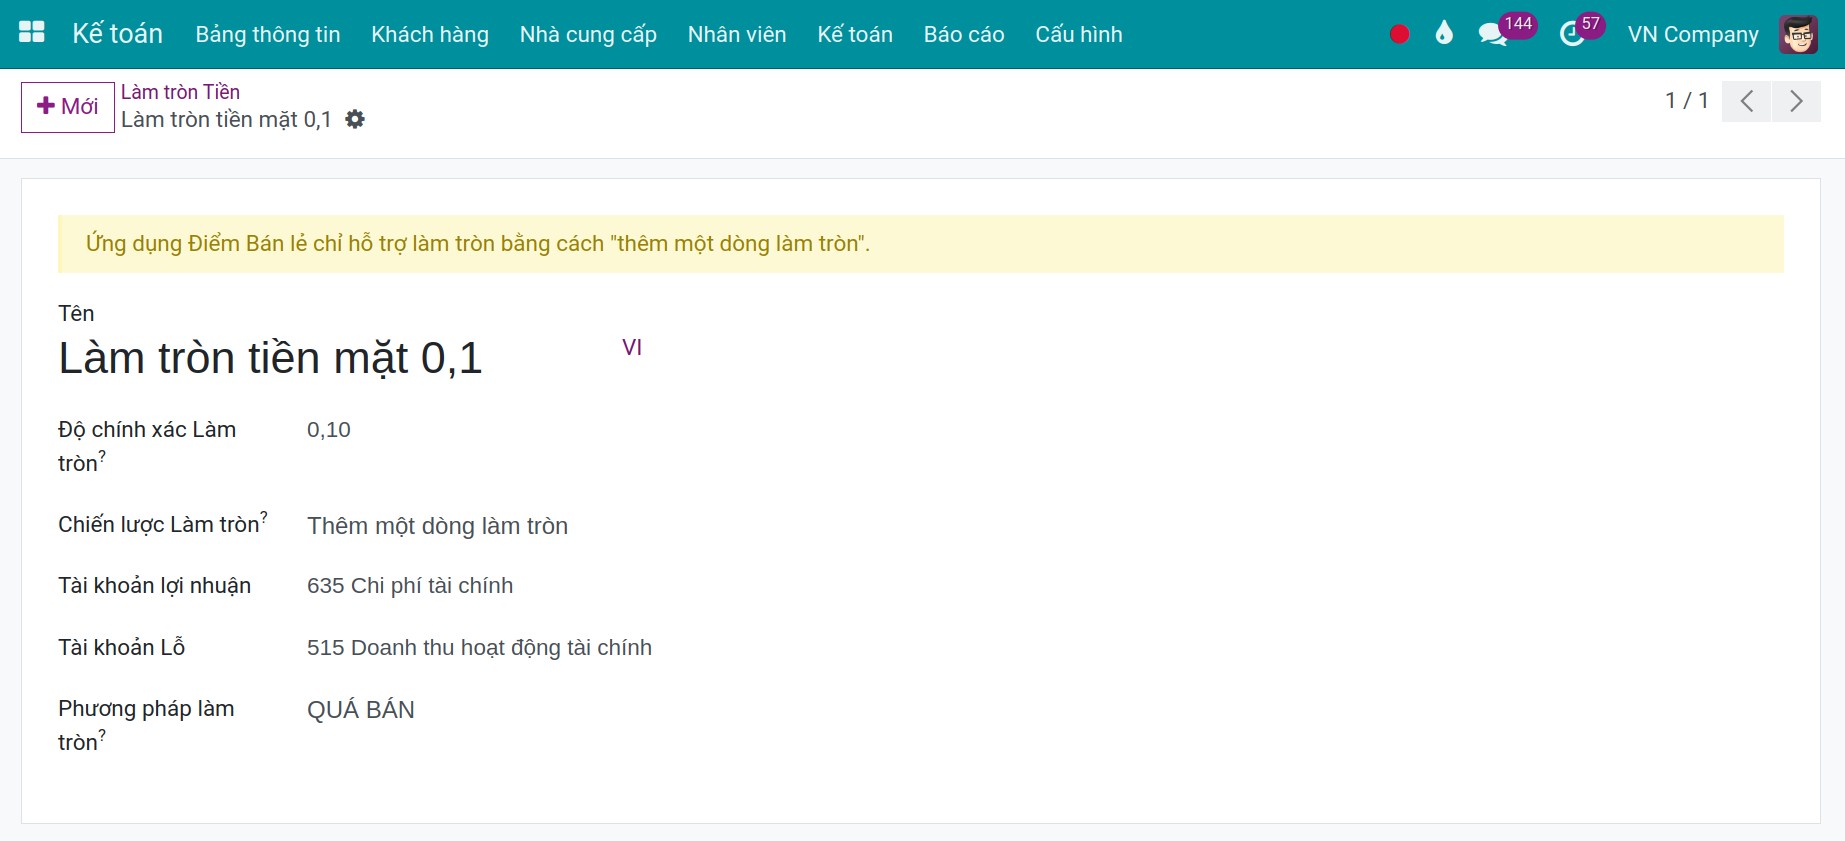Click the water drop icon
Viewport: 1845px width, 841px height.
[x=1444, y=34]
